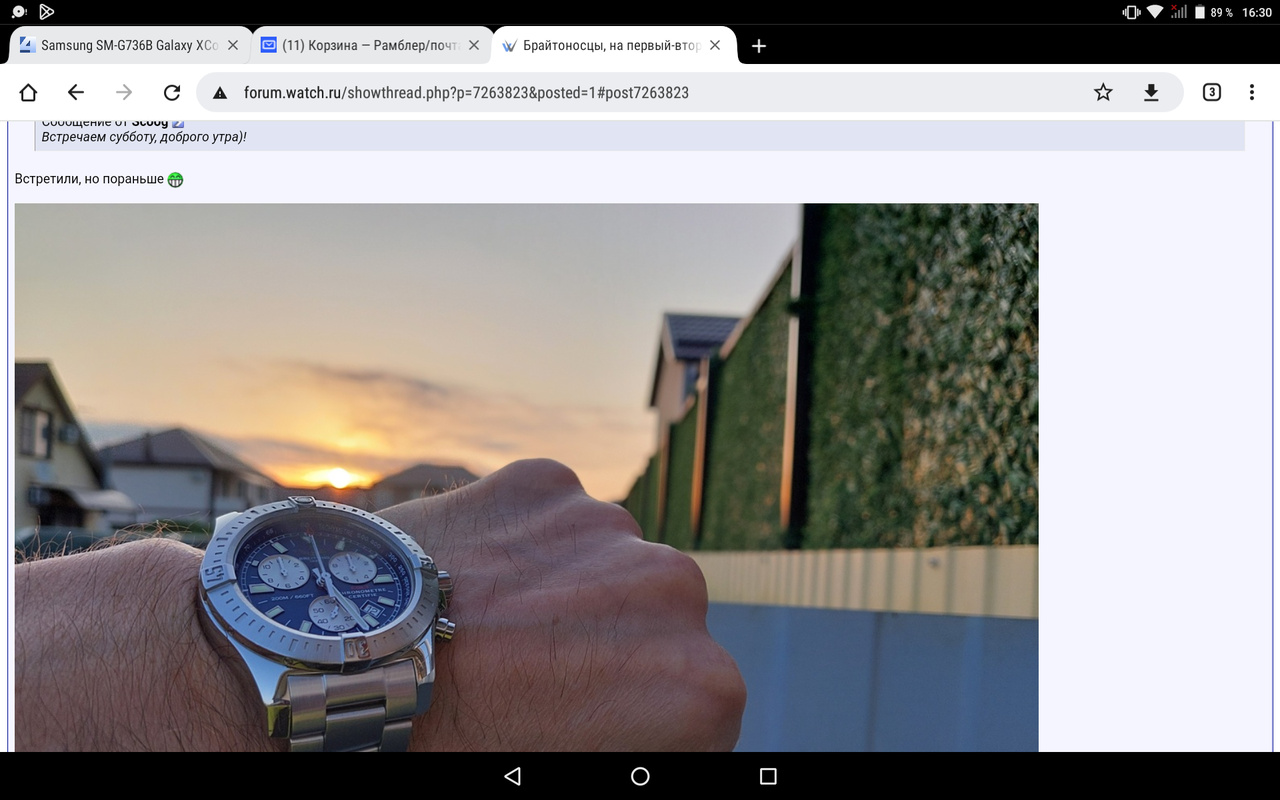Image resolution: width=1280 pixels, height=800 pixels.
Task: Open a new tab with the plus button
Action: tap(759, 46)
